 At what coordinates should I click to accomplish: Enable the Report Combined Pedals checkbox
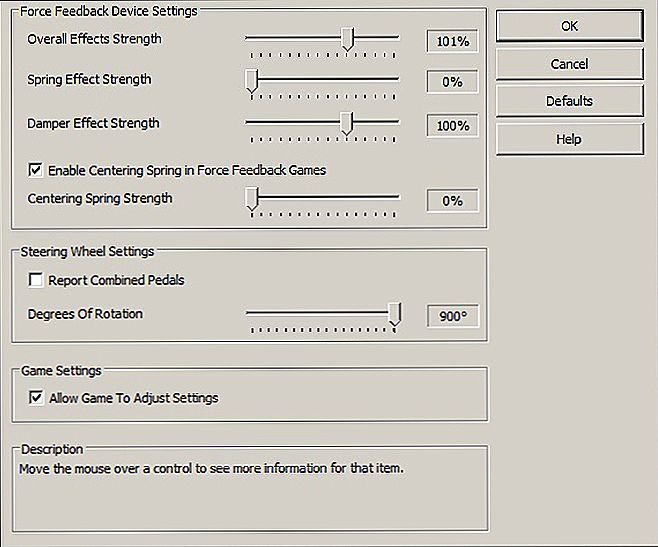tap(35, 280)
